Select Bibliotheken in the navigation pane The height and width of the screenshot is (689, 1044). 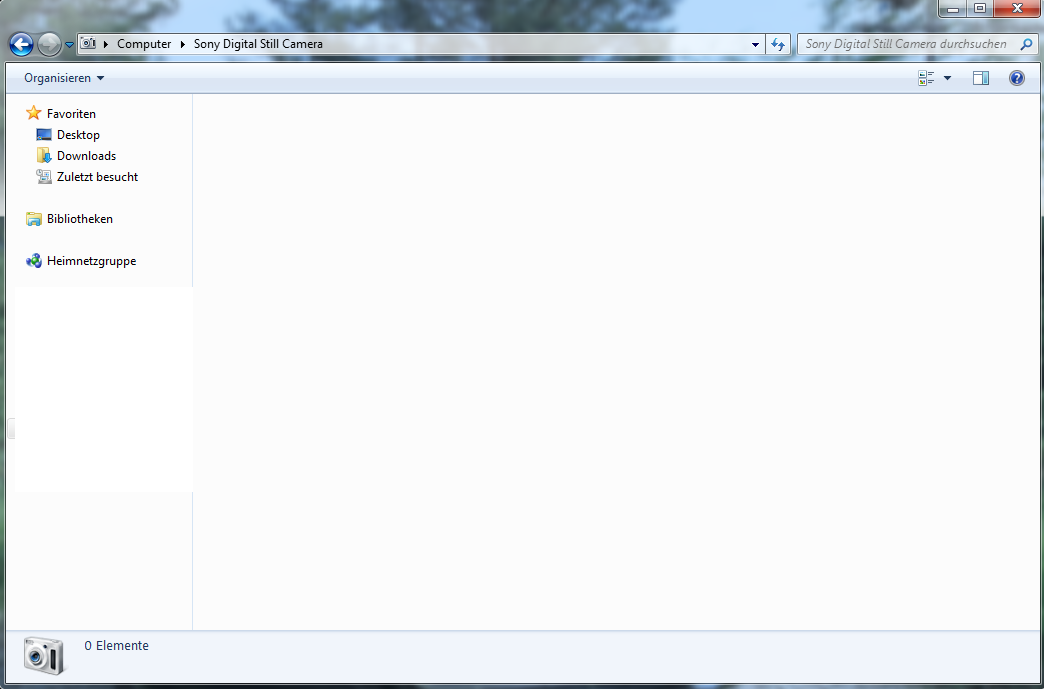80,219
